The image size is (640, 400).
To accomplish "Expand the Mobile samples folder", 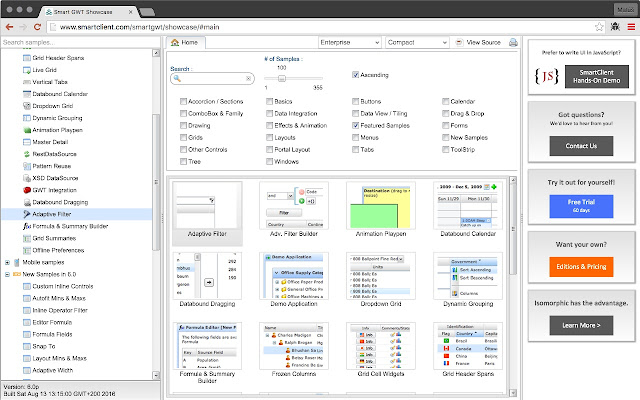I will [8, 262].
